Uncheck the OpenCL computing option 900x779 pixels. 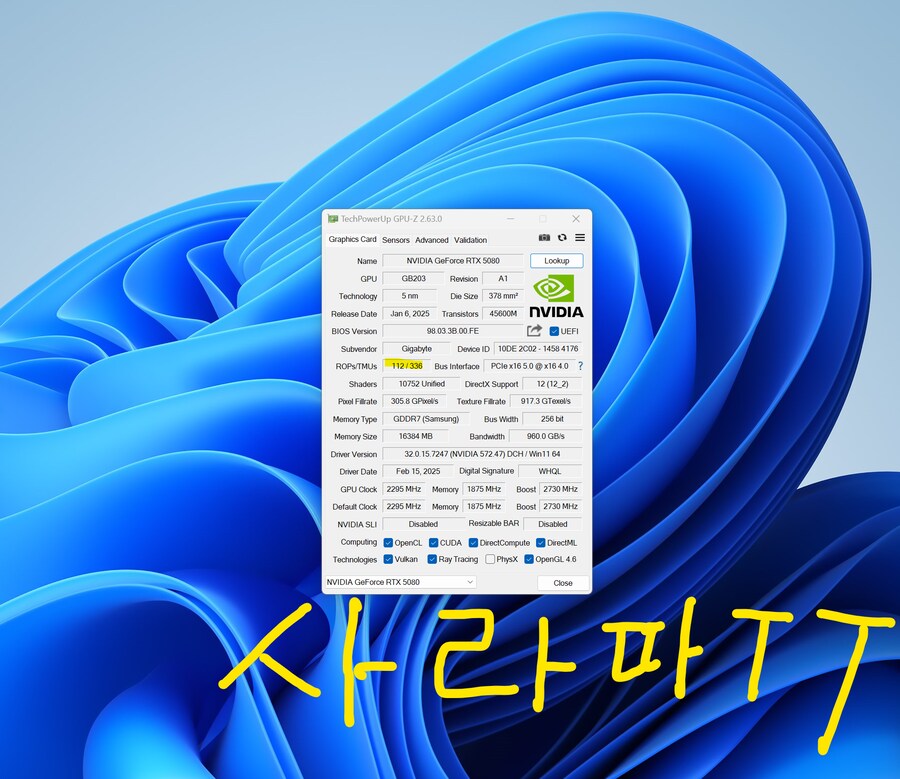388,542
